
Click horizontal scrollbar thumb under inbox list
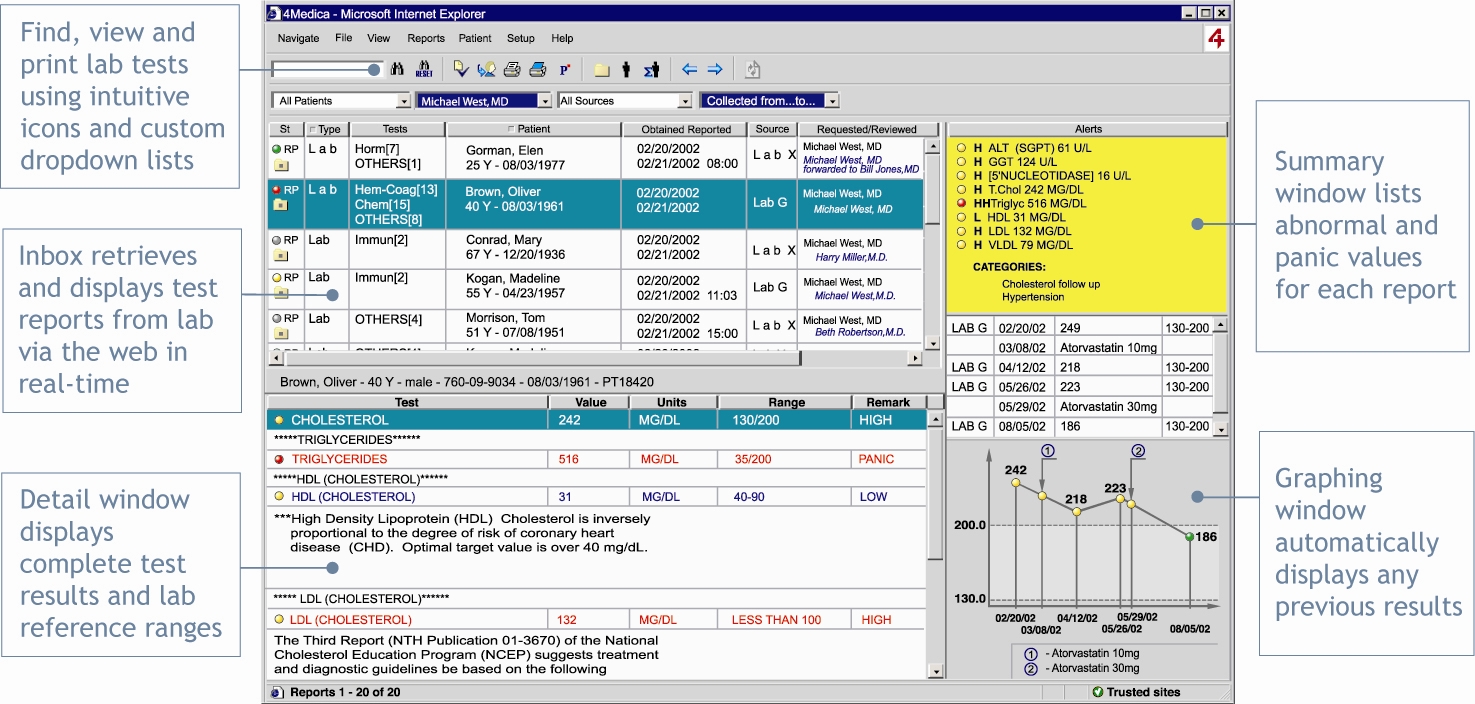[543, 357]
